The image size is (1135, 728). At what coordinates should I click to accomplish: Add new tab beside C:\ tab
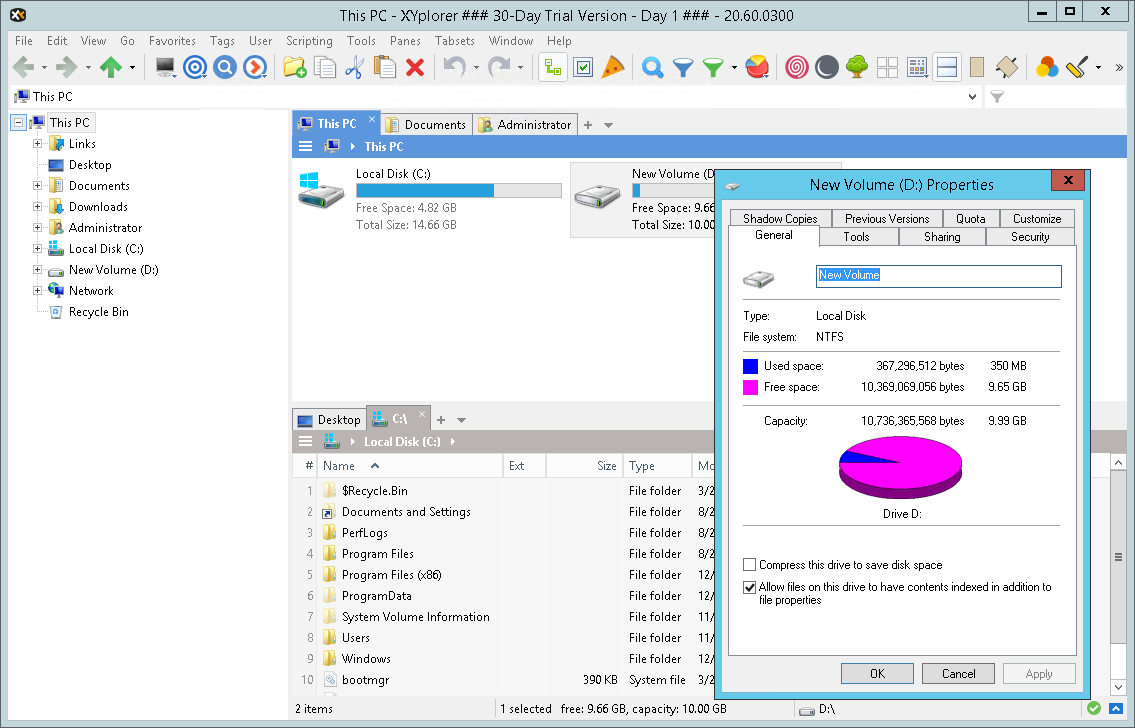click(x=441, y=420)
